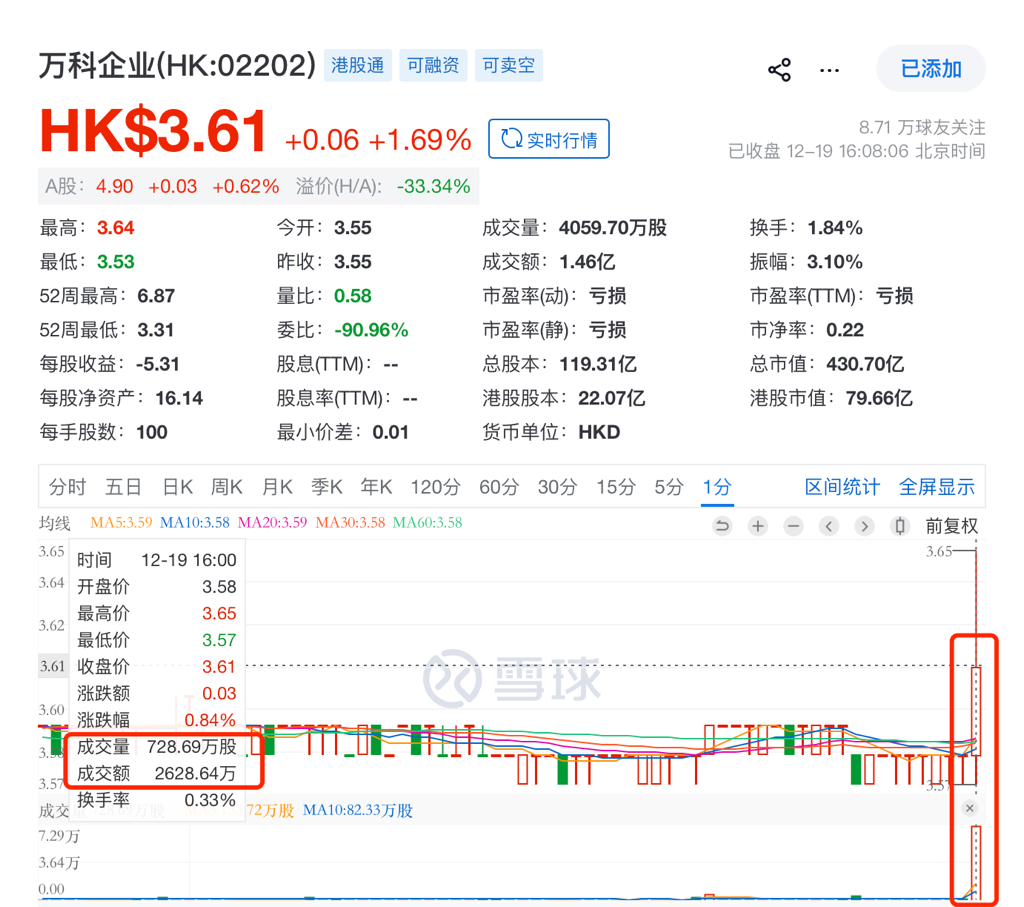Click the tooltip 成交额 2628.64万 row

pyautogui.click(x=156, y=773)
